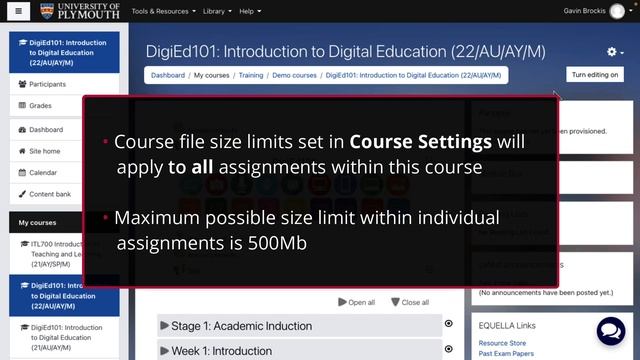Click the DigiEd101 breadcrumb link
Screen dimensions: 640x360
coord(413,75)
